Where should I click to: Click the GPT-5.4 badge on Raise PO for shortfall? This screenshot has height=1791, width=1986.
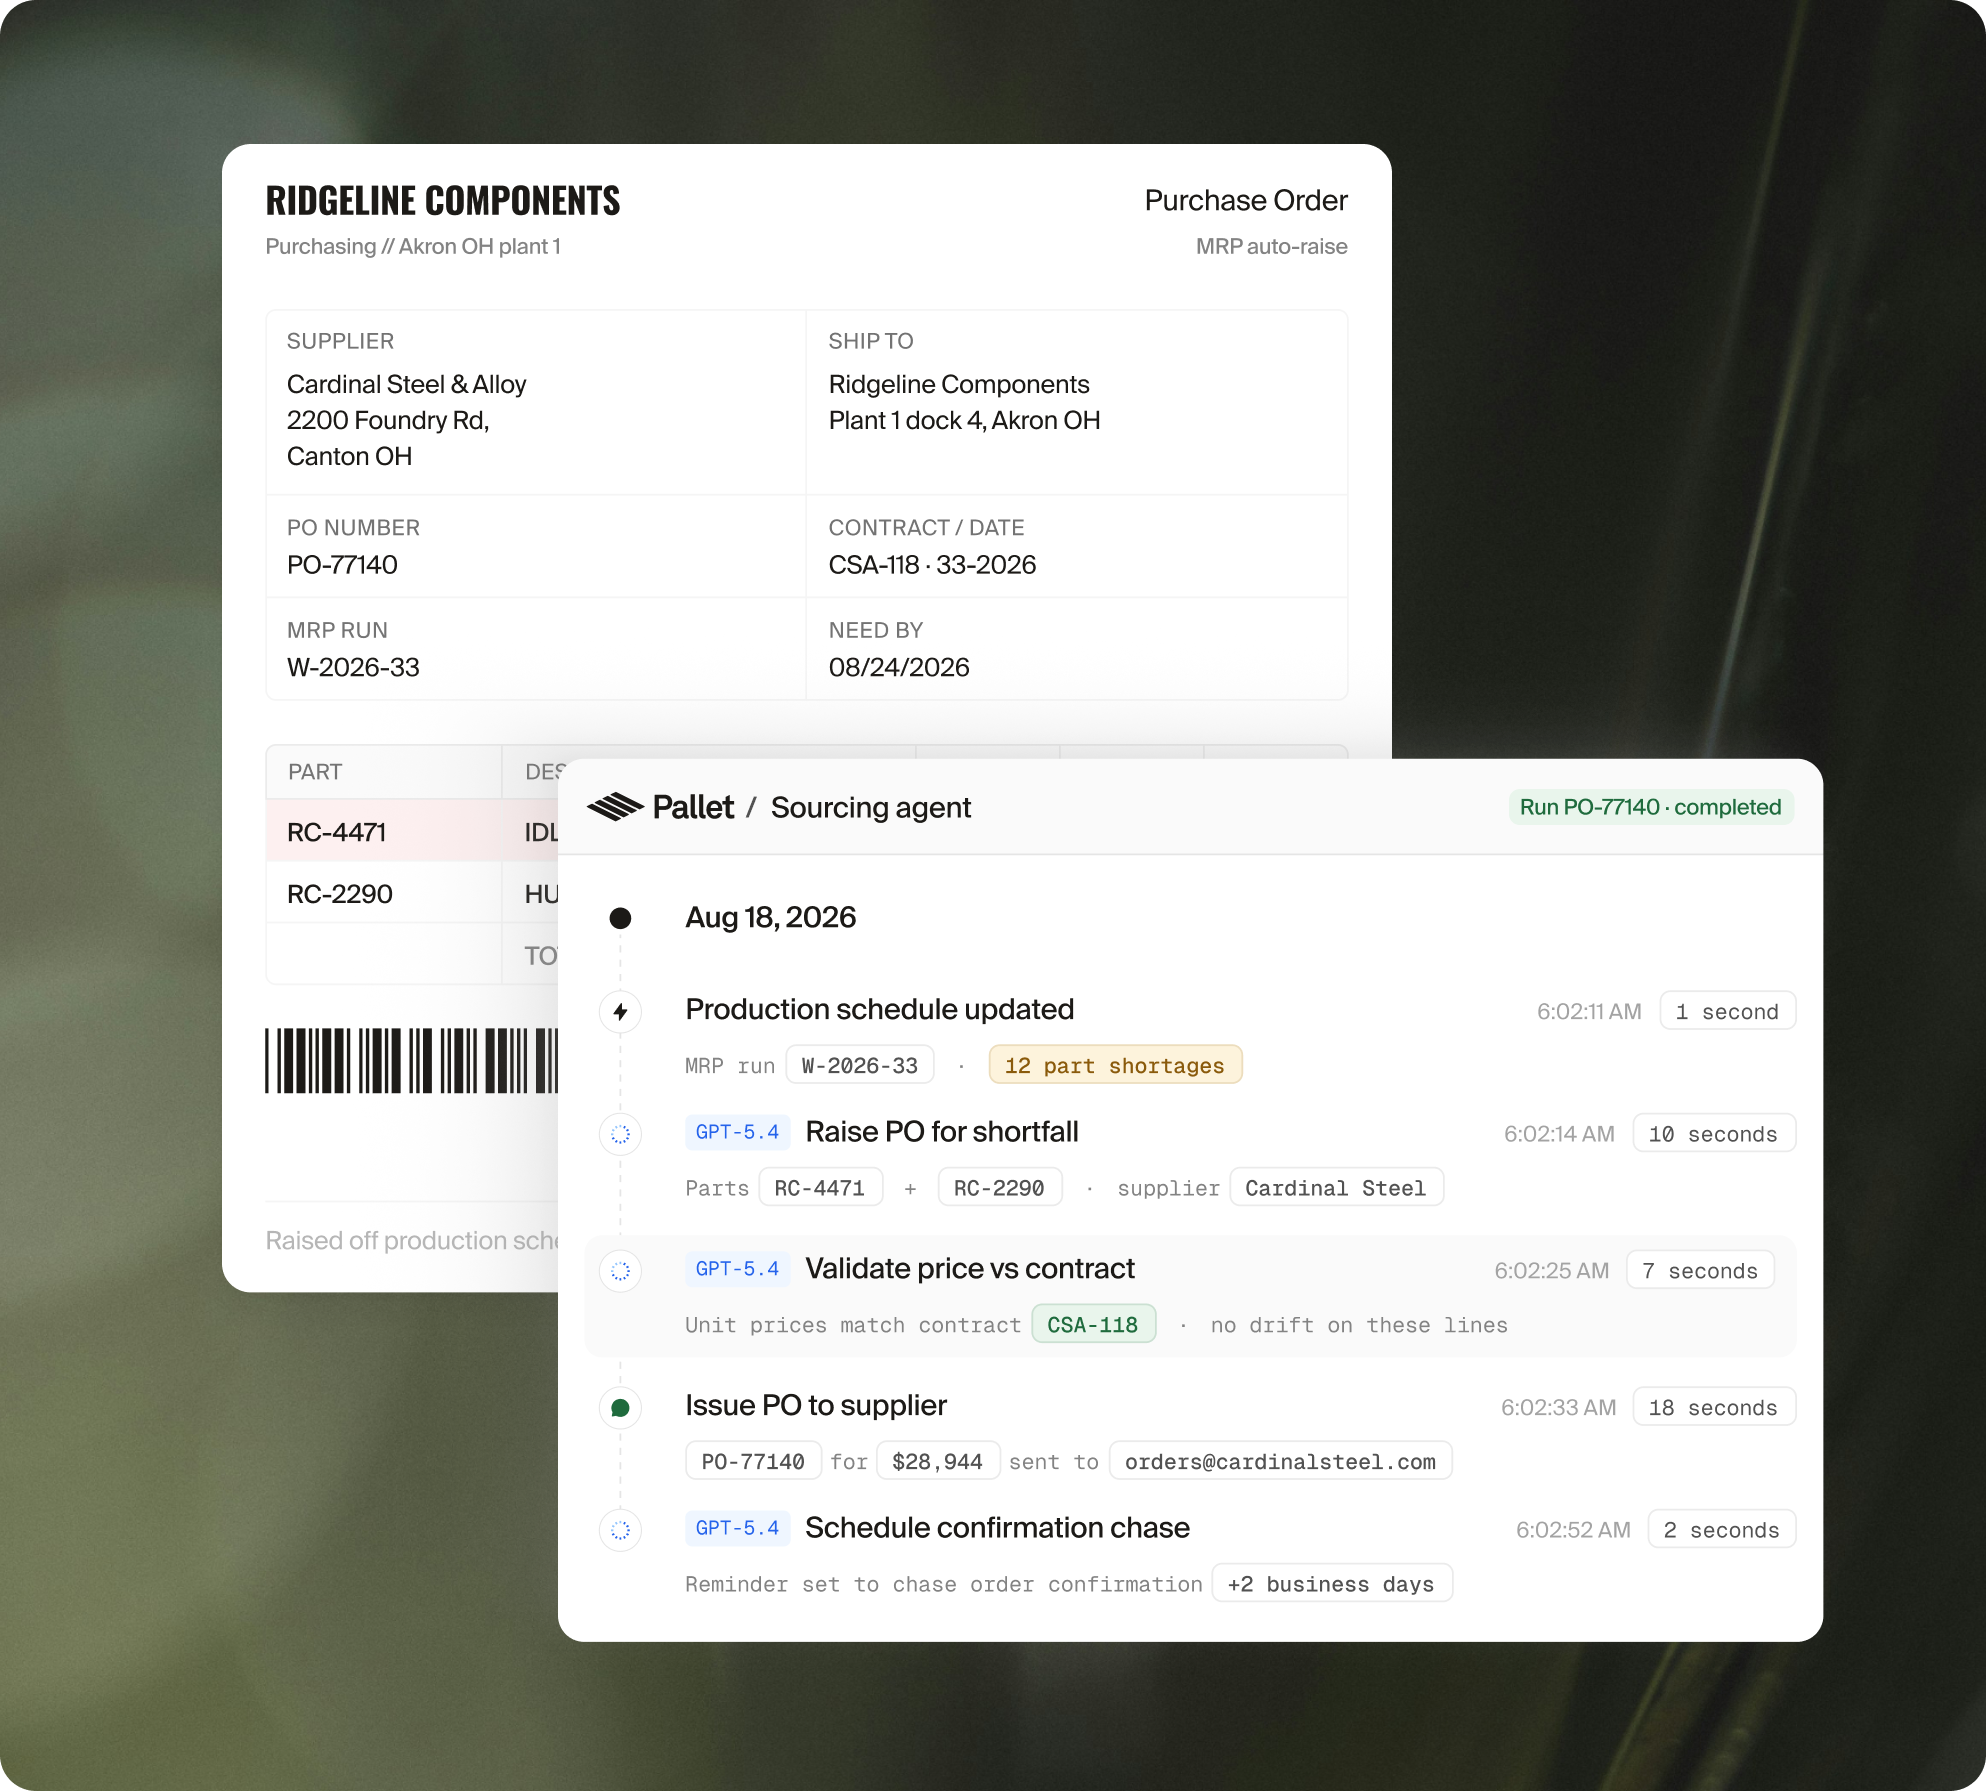(x=738, y=1132)
